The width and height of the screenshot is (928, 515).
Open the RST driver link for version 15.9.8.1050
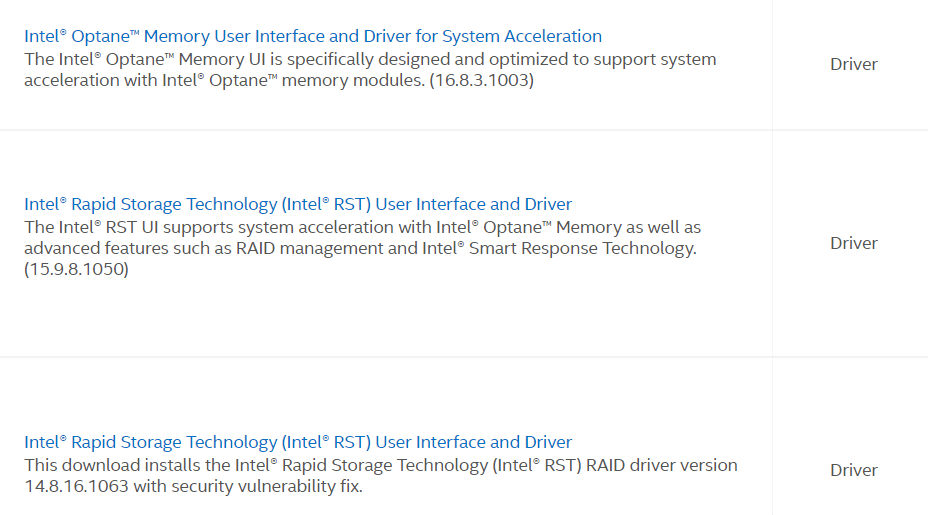[x=298, y=204]
